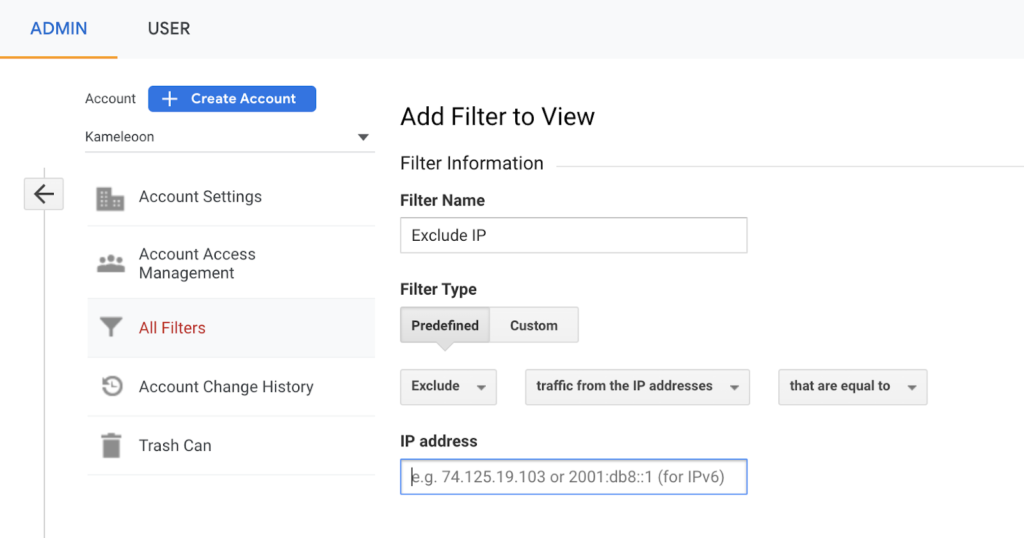
Task: Open Account Change History
Action: coord(231,387)
